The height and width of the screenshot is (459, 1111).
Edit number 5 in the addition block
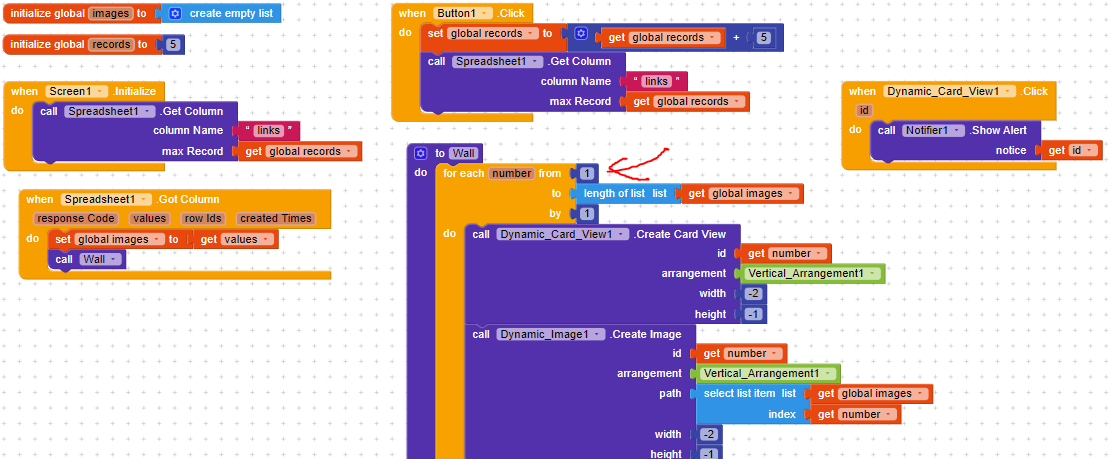tap(762, 37)
